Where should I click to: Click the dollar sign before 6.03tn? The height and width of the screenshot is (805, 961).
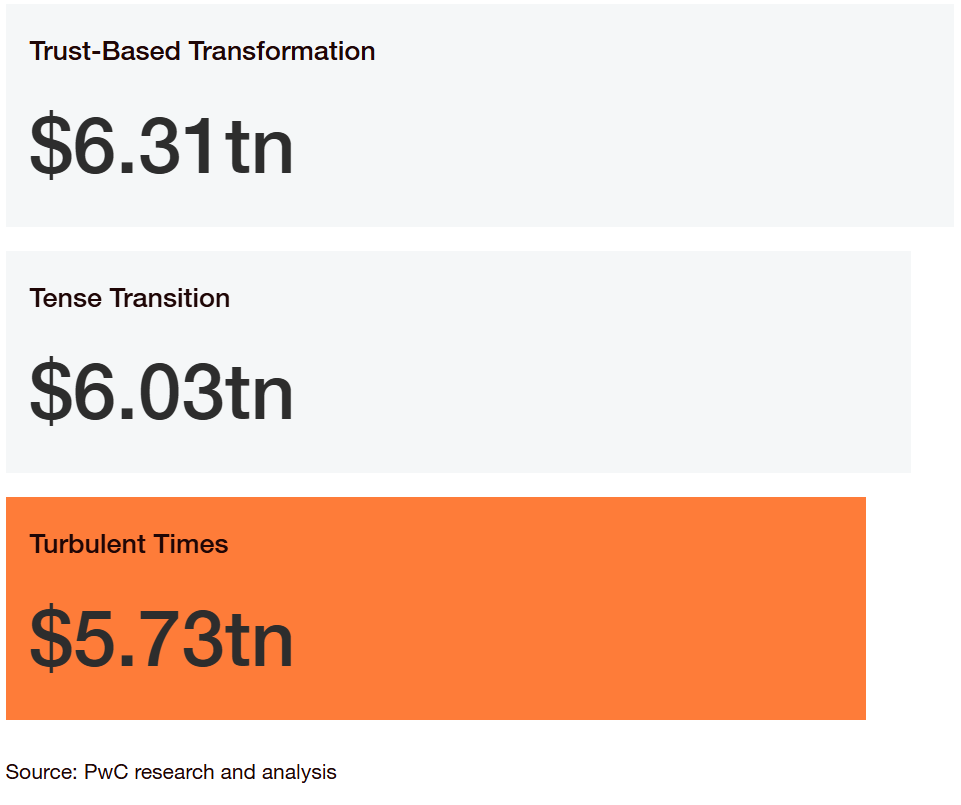51,391
